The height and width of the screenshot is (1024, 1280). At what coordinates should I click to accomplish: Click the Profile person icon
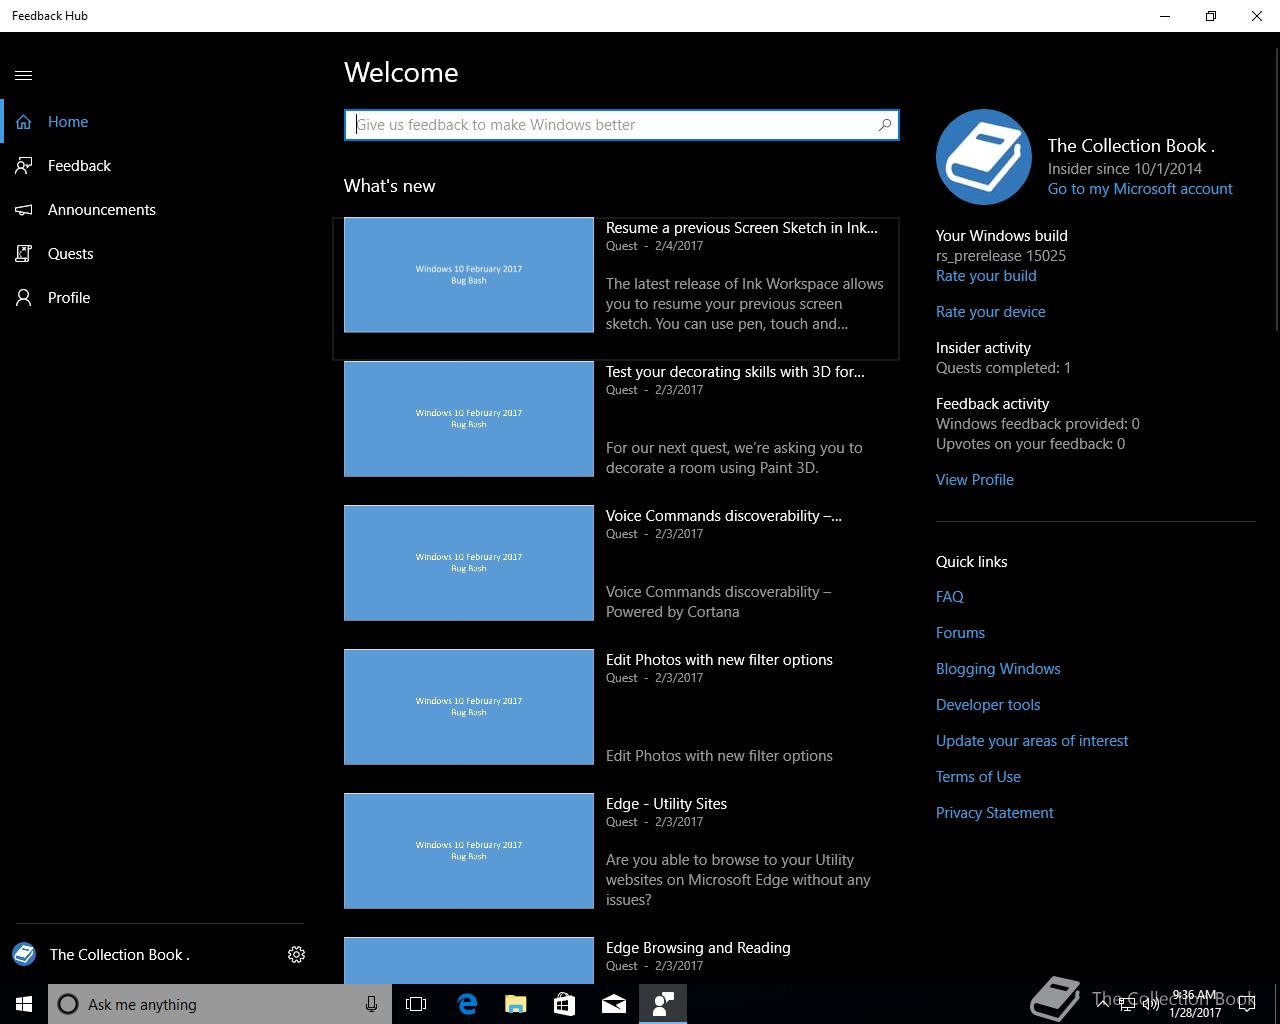pyautogui.click(x=24, y=298)
